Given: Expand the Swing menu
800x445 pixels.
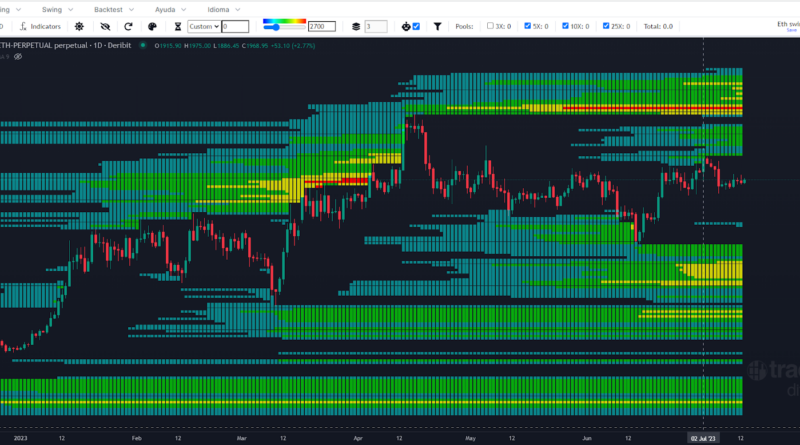Looking at the screenshot, I should point(54,8).
